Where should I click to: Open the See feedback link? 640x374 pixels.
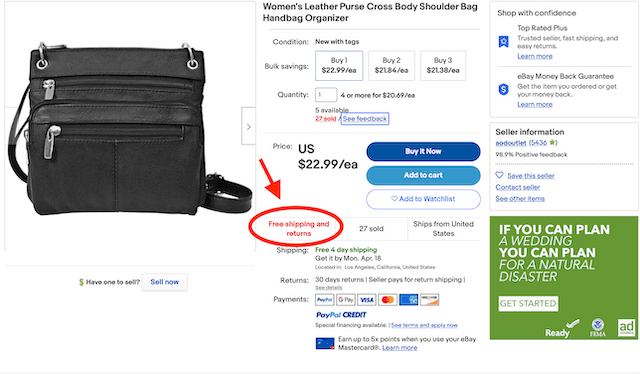364,119
